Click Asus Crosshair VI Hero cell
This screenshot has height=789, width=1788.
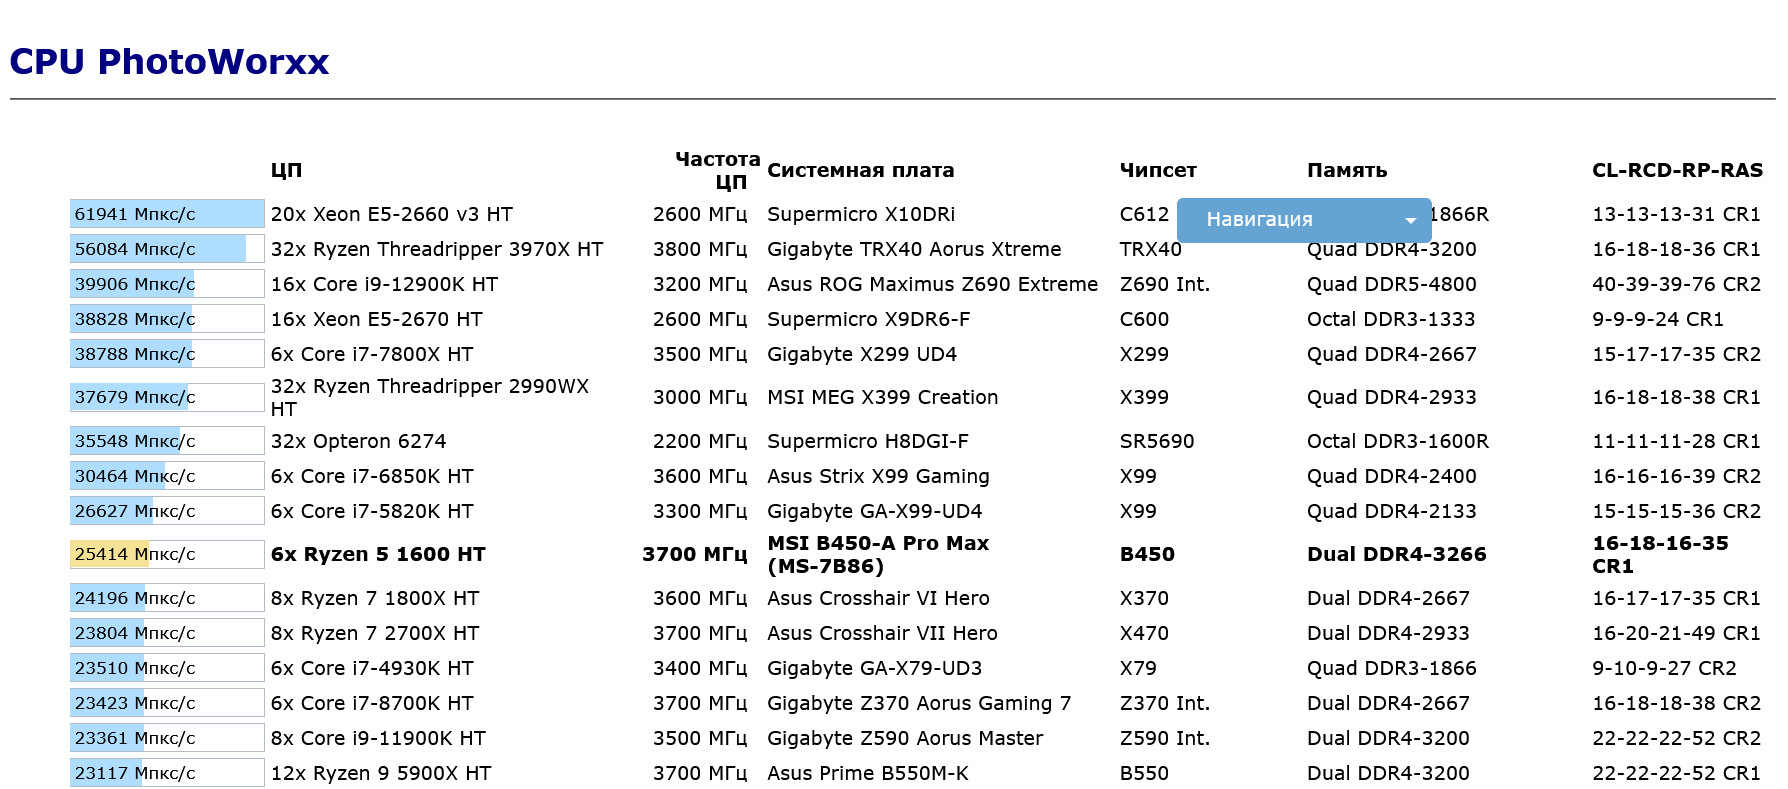[878, 598]
